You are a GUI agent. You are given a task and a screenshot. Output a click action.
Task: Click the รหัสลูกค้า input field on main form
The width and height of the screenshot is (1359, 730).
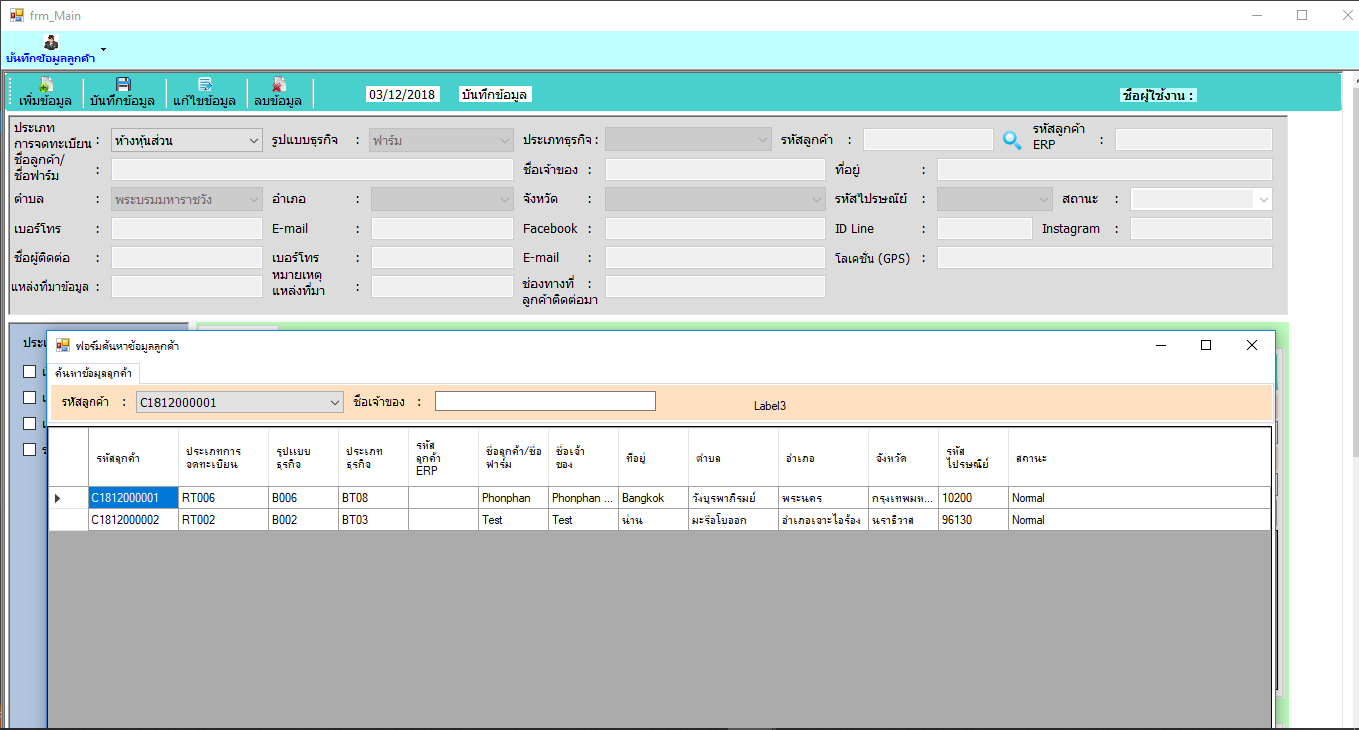pyautogui.click(x=928, y=140)
